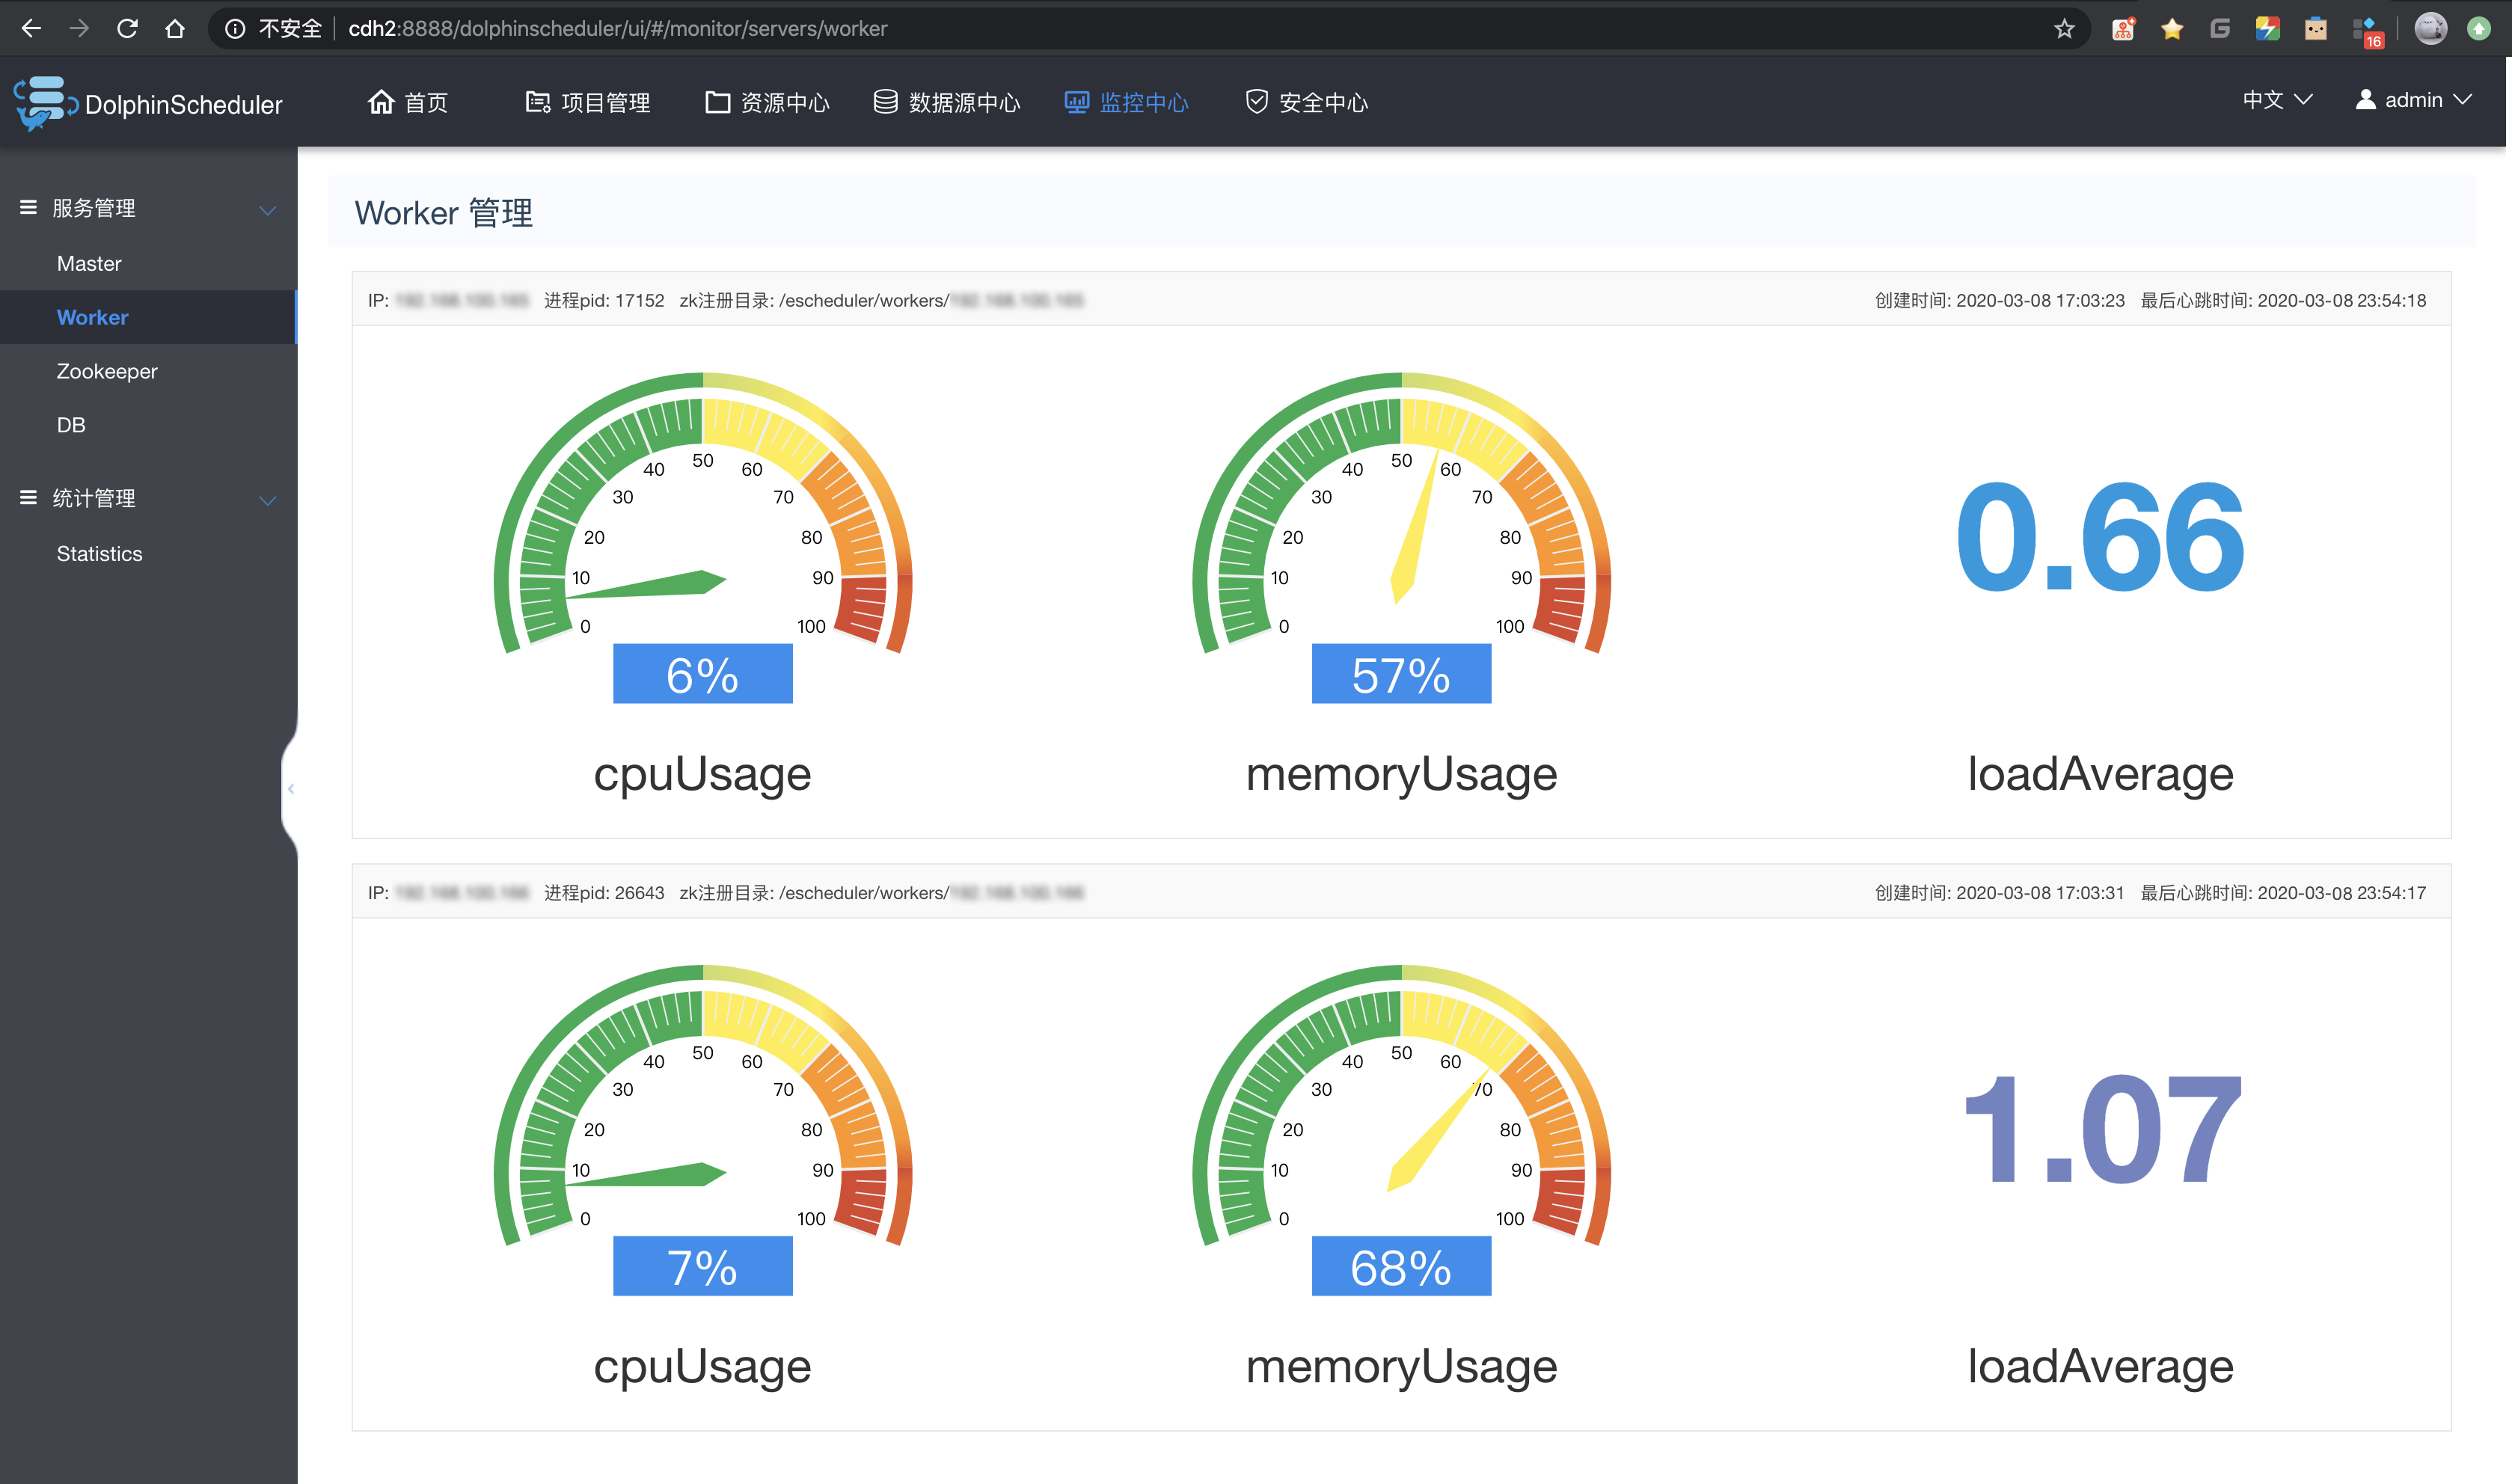Click the admin user avatar icon
Image resolution: width=2512 pixels, height=1484 pixels.
(x=2365, y=99)
